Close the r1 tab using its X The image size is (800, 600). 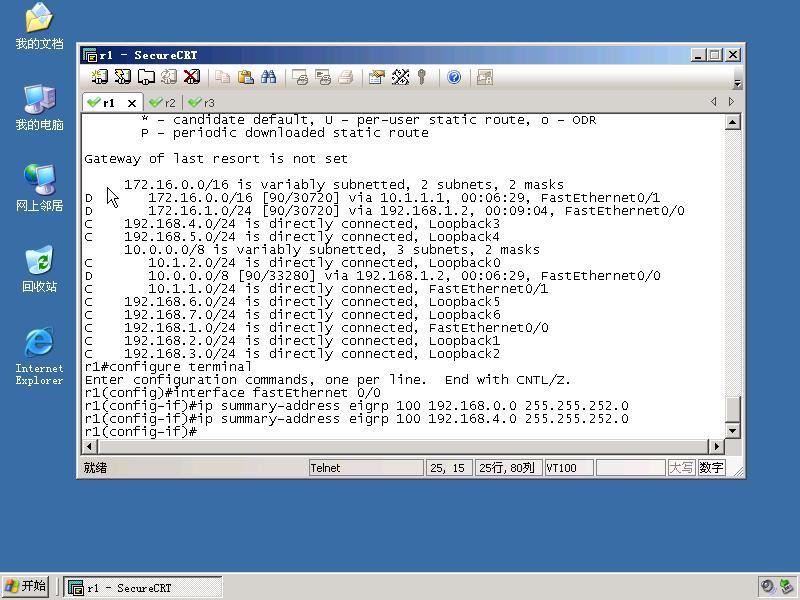(x=132, y=103)
